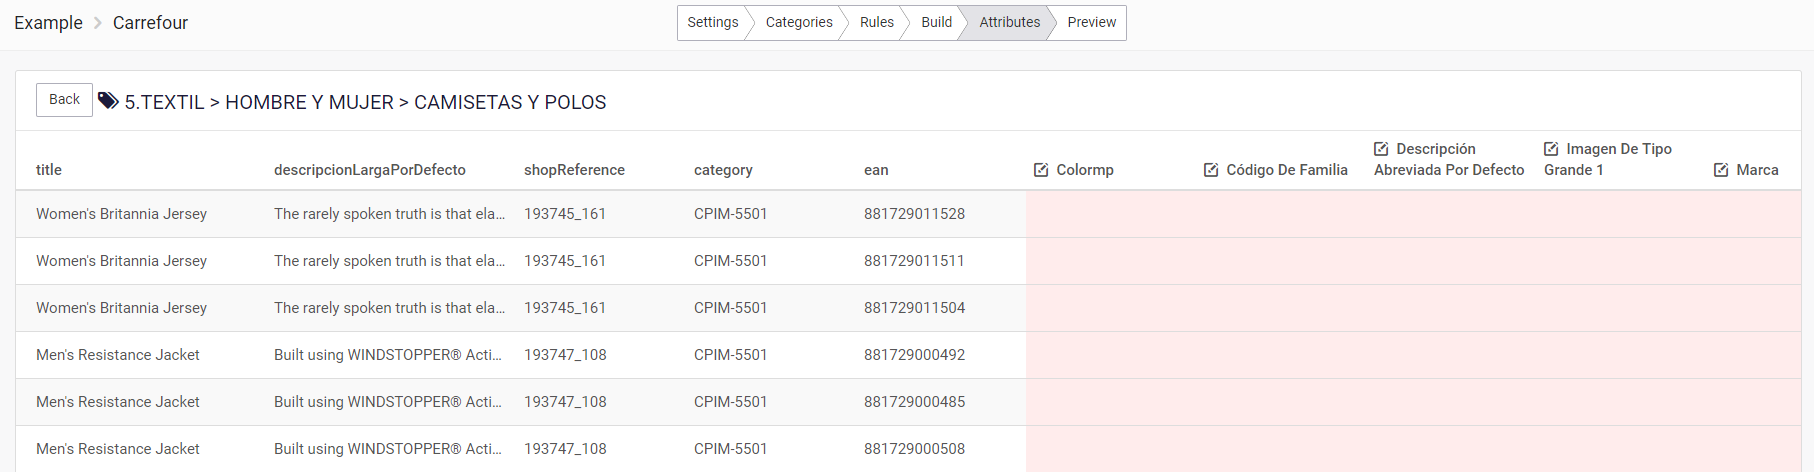This screenshot has height=472, width=1814.
Task: Open the Preview step
Action: click(1091, 23)
